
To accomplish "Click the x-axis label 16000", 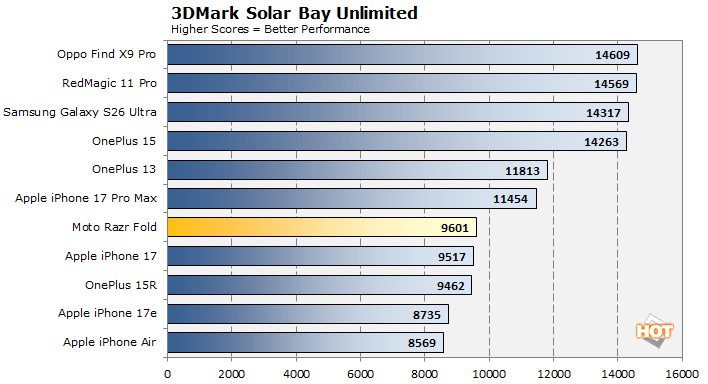I will pyautogui.click(x=682, y=374).
